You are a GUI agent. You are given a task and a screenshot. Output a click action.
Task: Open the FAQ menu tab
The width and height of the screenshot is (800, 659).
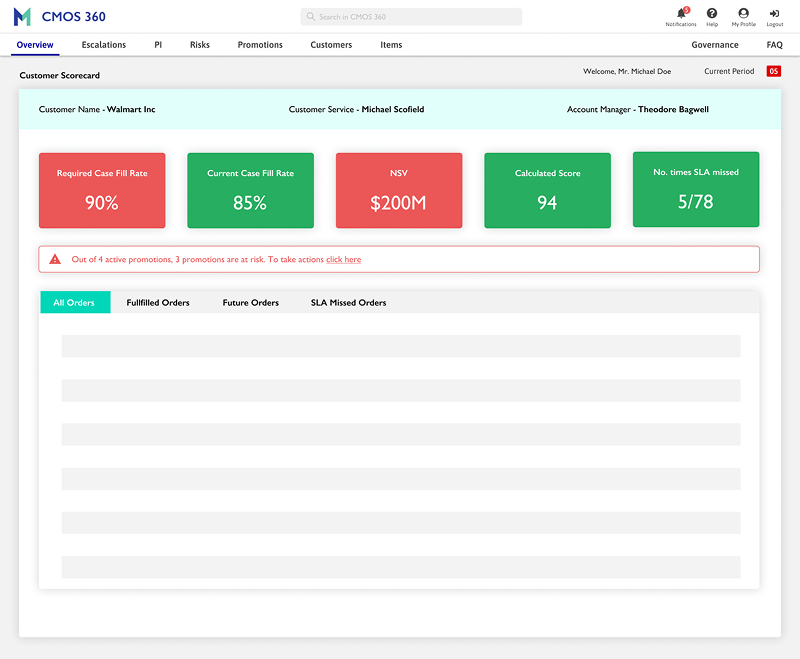pos(774,45)
